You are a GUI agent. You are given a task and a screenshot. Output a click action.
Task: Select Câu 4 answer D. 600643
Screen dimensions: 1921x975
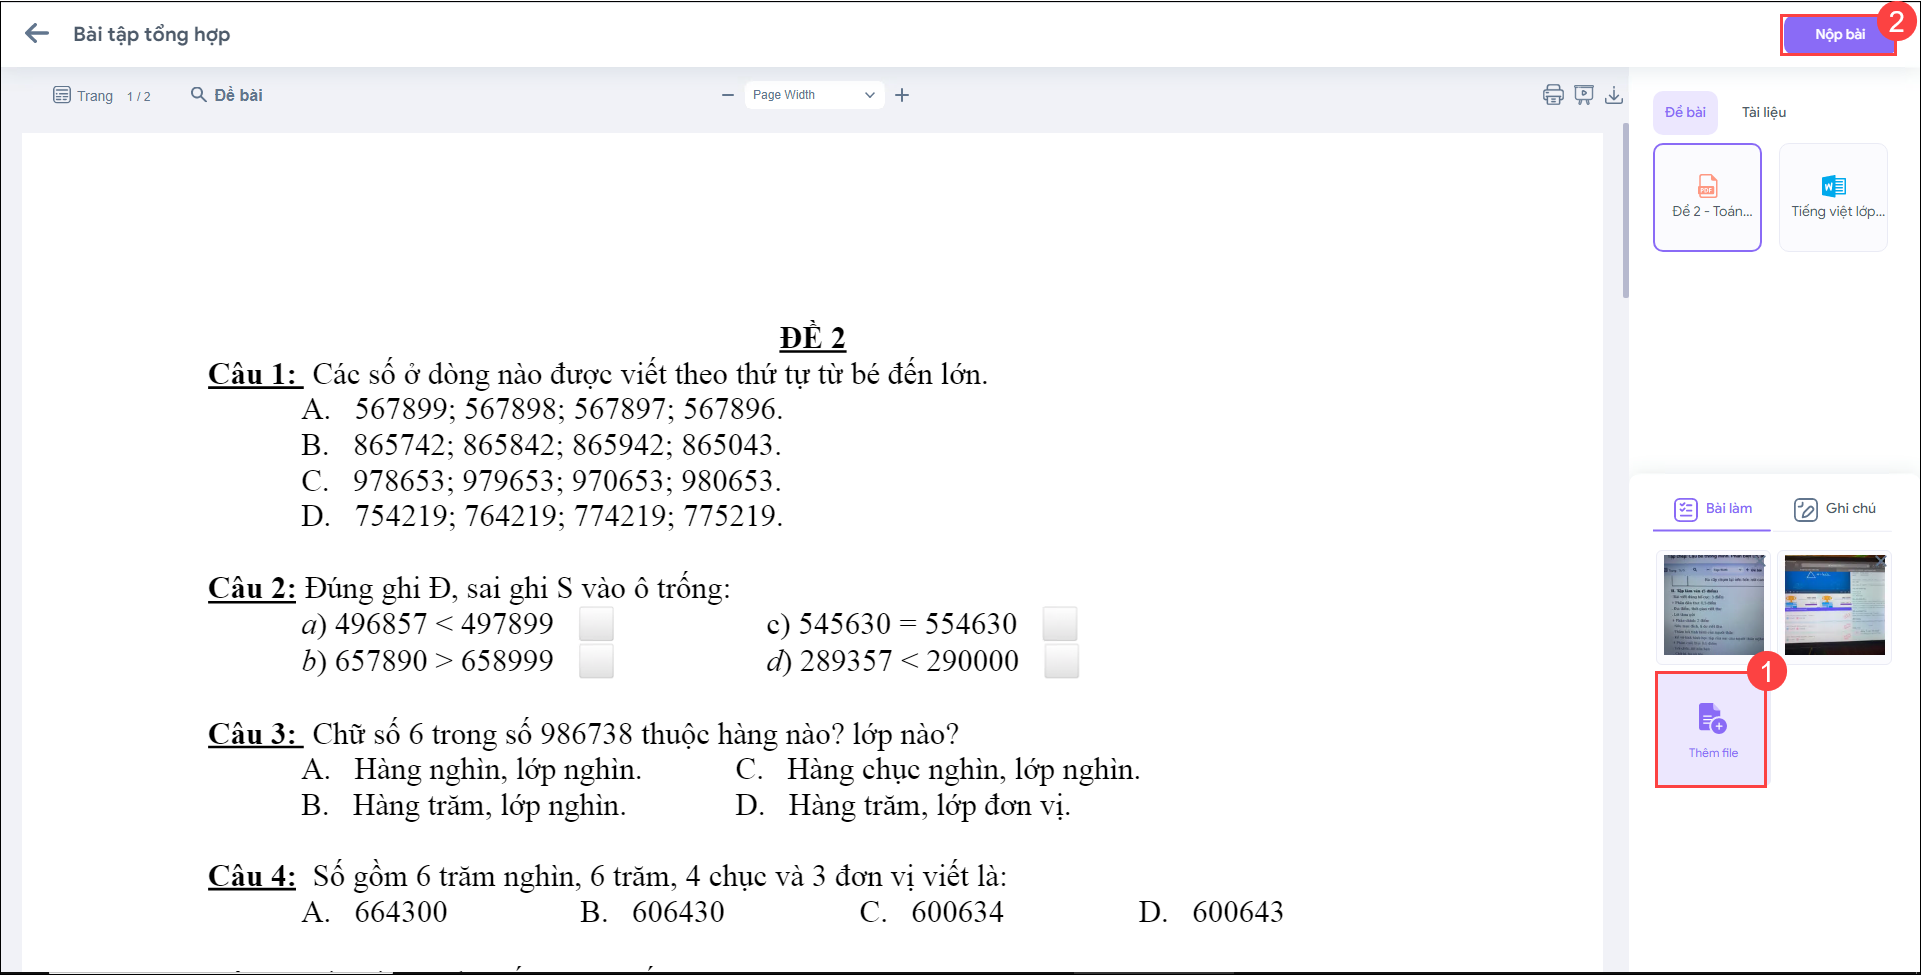point(1211,912)
